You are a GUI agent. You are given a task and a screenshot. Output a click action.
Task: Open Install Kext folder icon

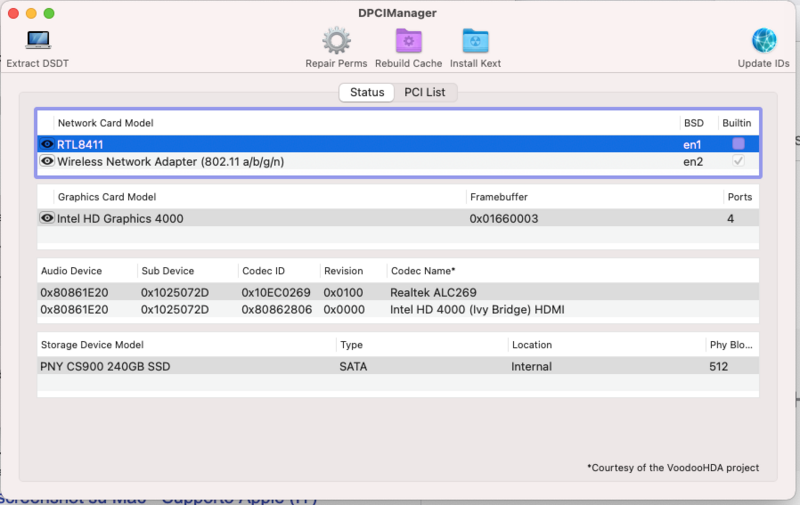pyautogui.click(x=476, y=41)
